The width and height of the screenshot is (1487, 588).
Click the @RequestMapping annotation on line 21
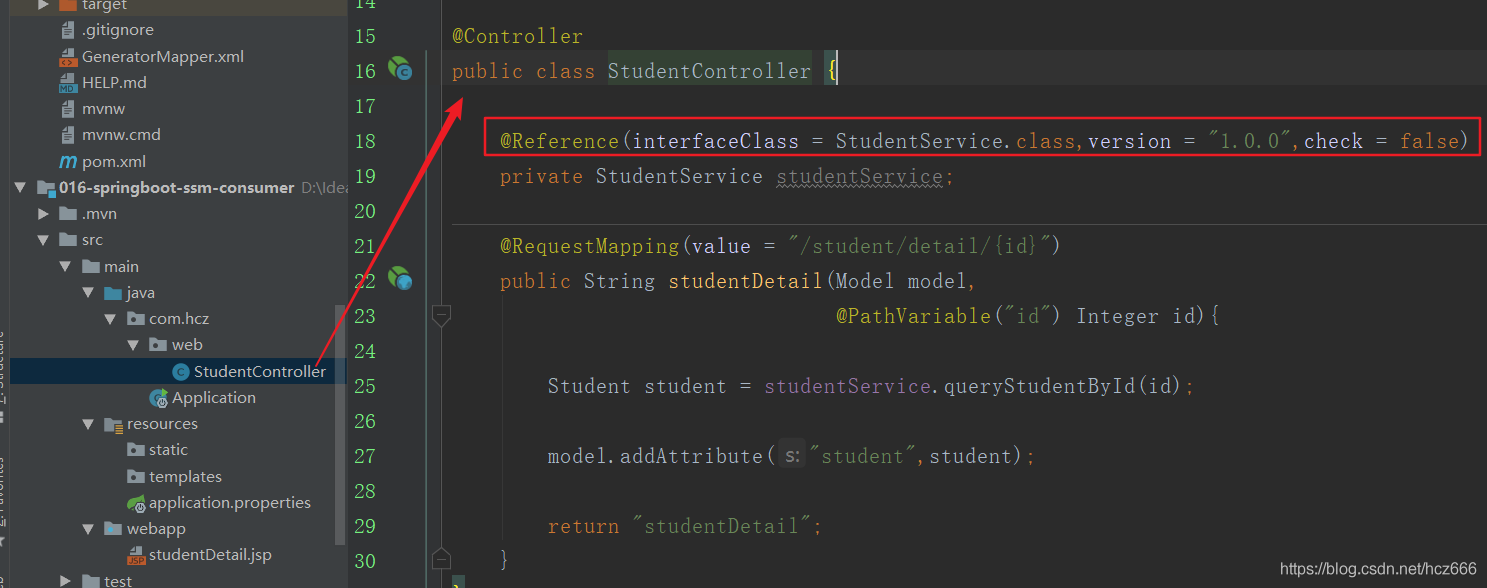589,246
